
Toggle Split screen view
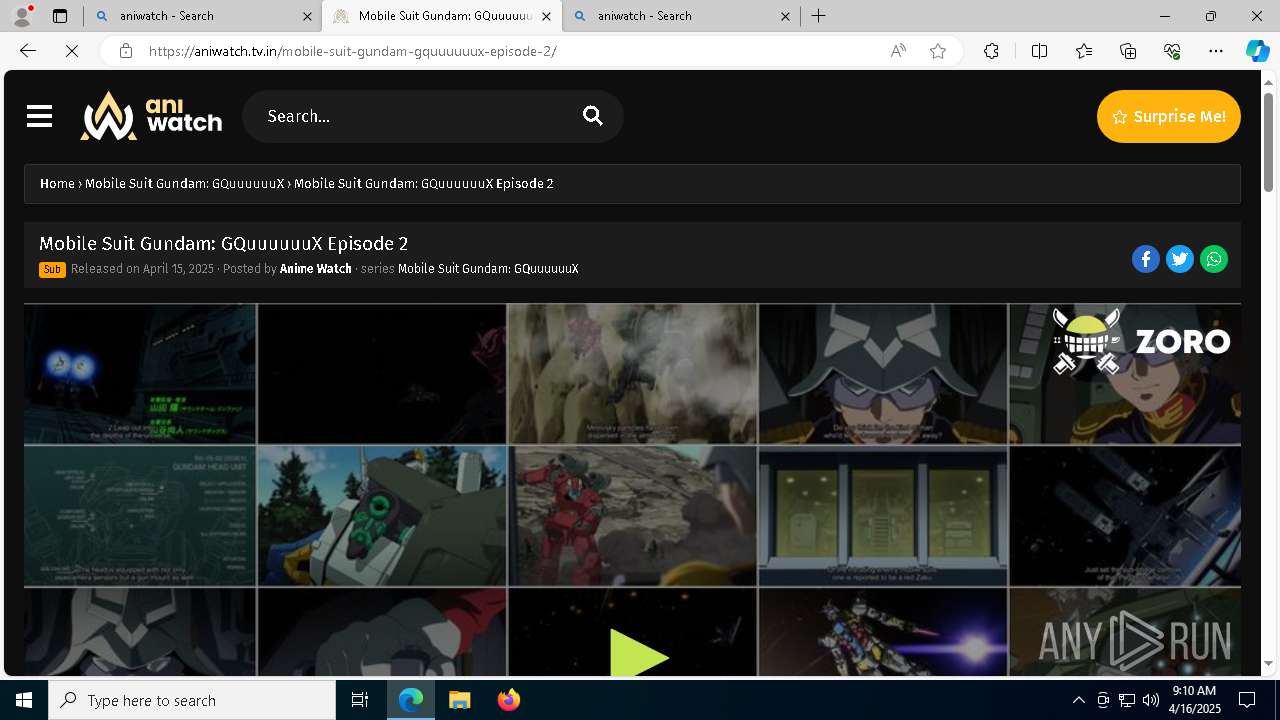click(1039, 51)
